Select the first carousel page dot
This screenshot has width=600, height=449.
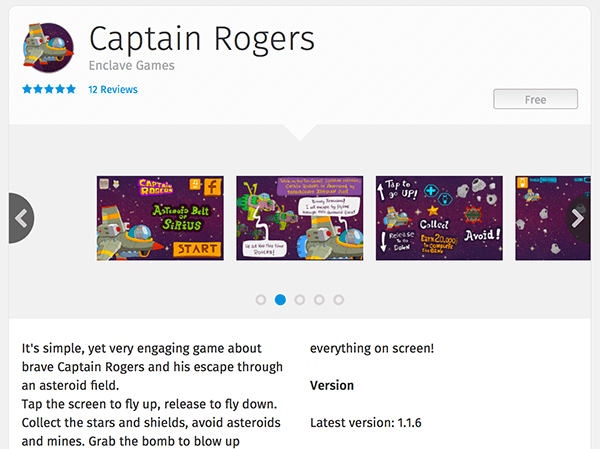[x=261, y=300]
